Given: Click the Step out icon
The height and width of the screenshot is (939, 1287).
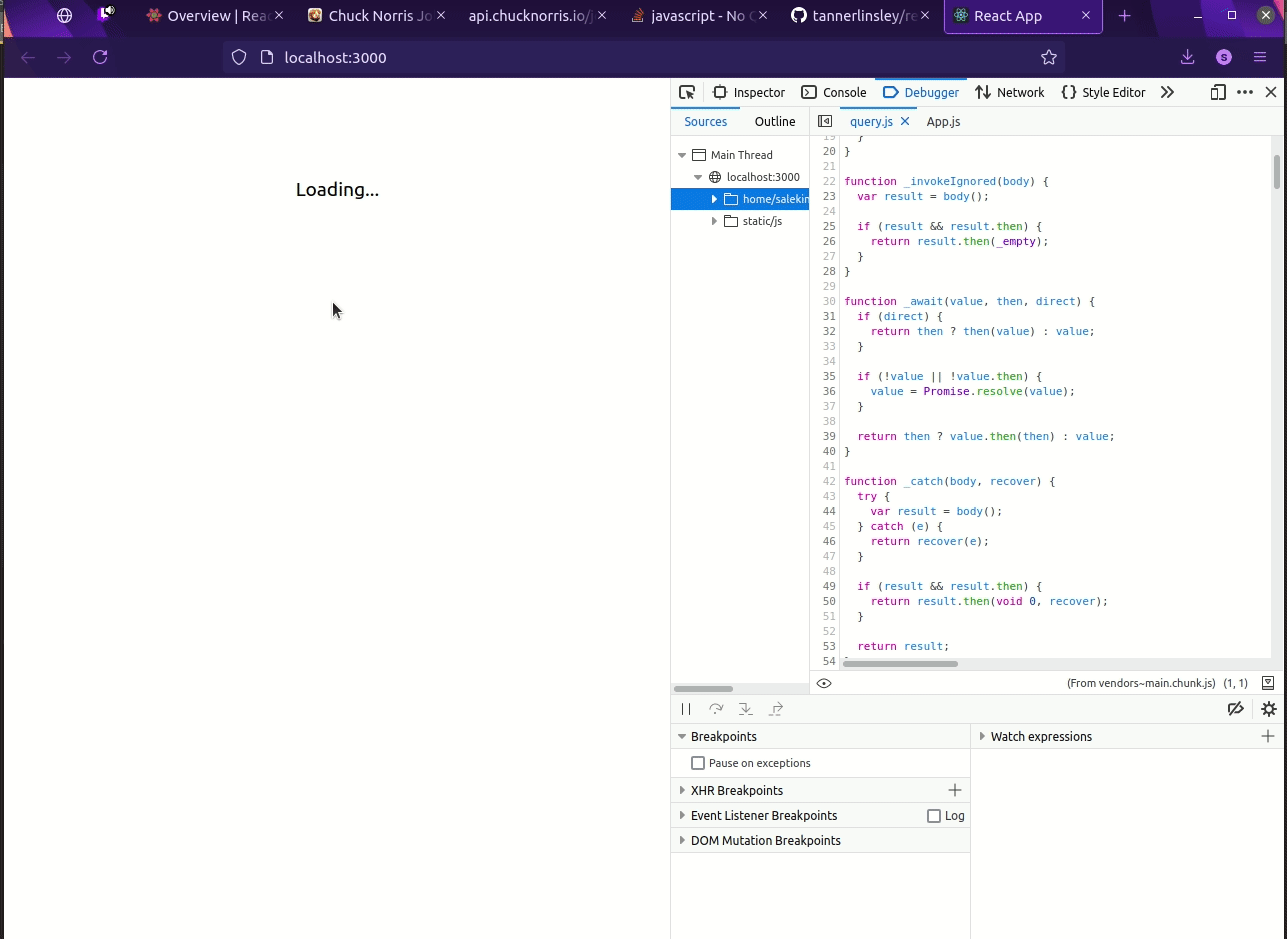Looking at the screenshot, I should pos(776,709).
